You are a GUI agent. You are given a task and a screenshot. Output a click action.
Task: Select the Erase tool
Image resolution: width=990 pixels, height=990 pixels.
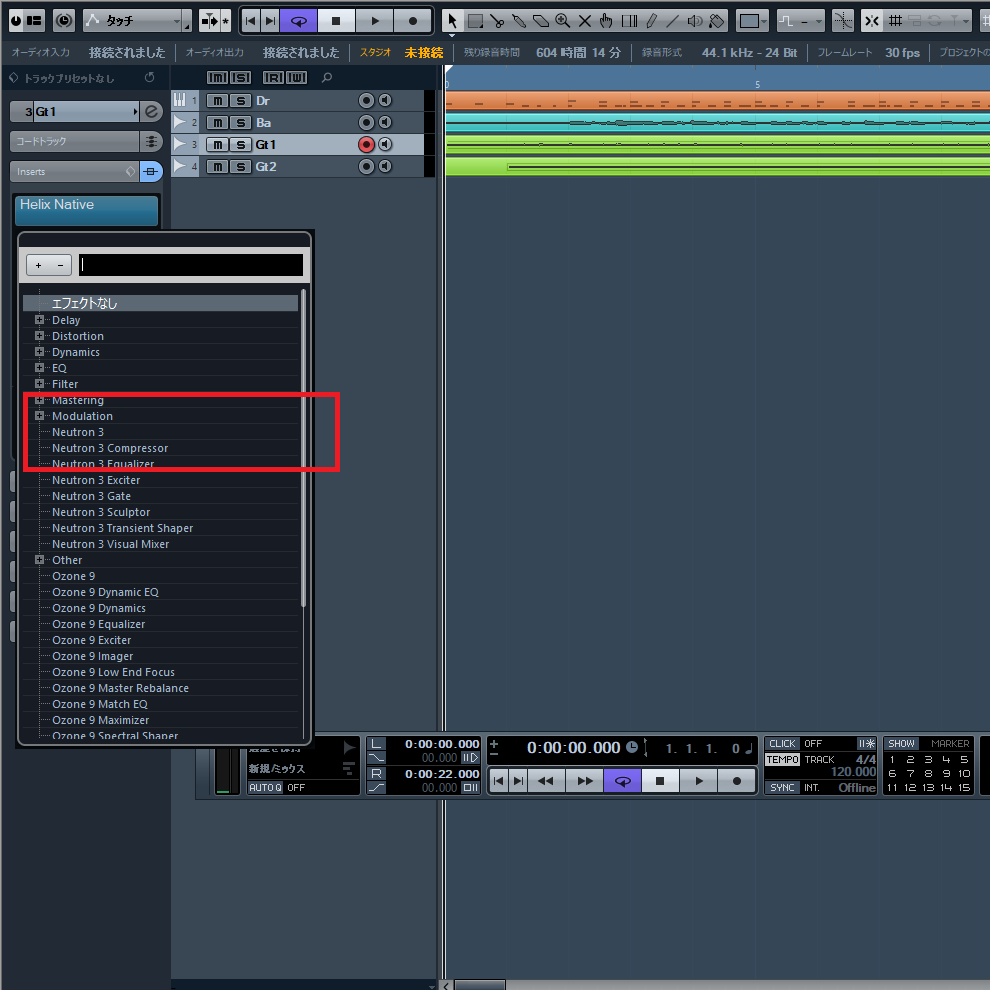tap(541, 21)
